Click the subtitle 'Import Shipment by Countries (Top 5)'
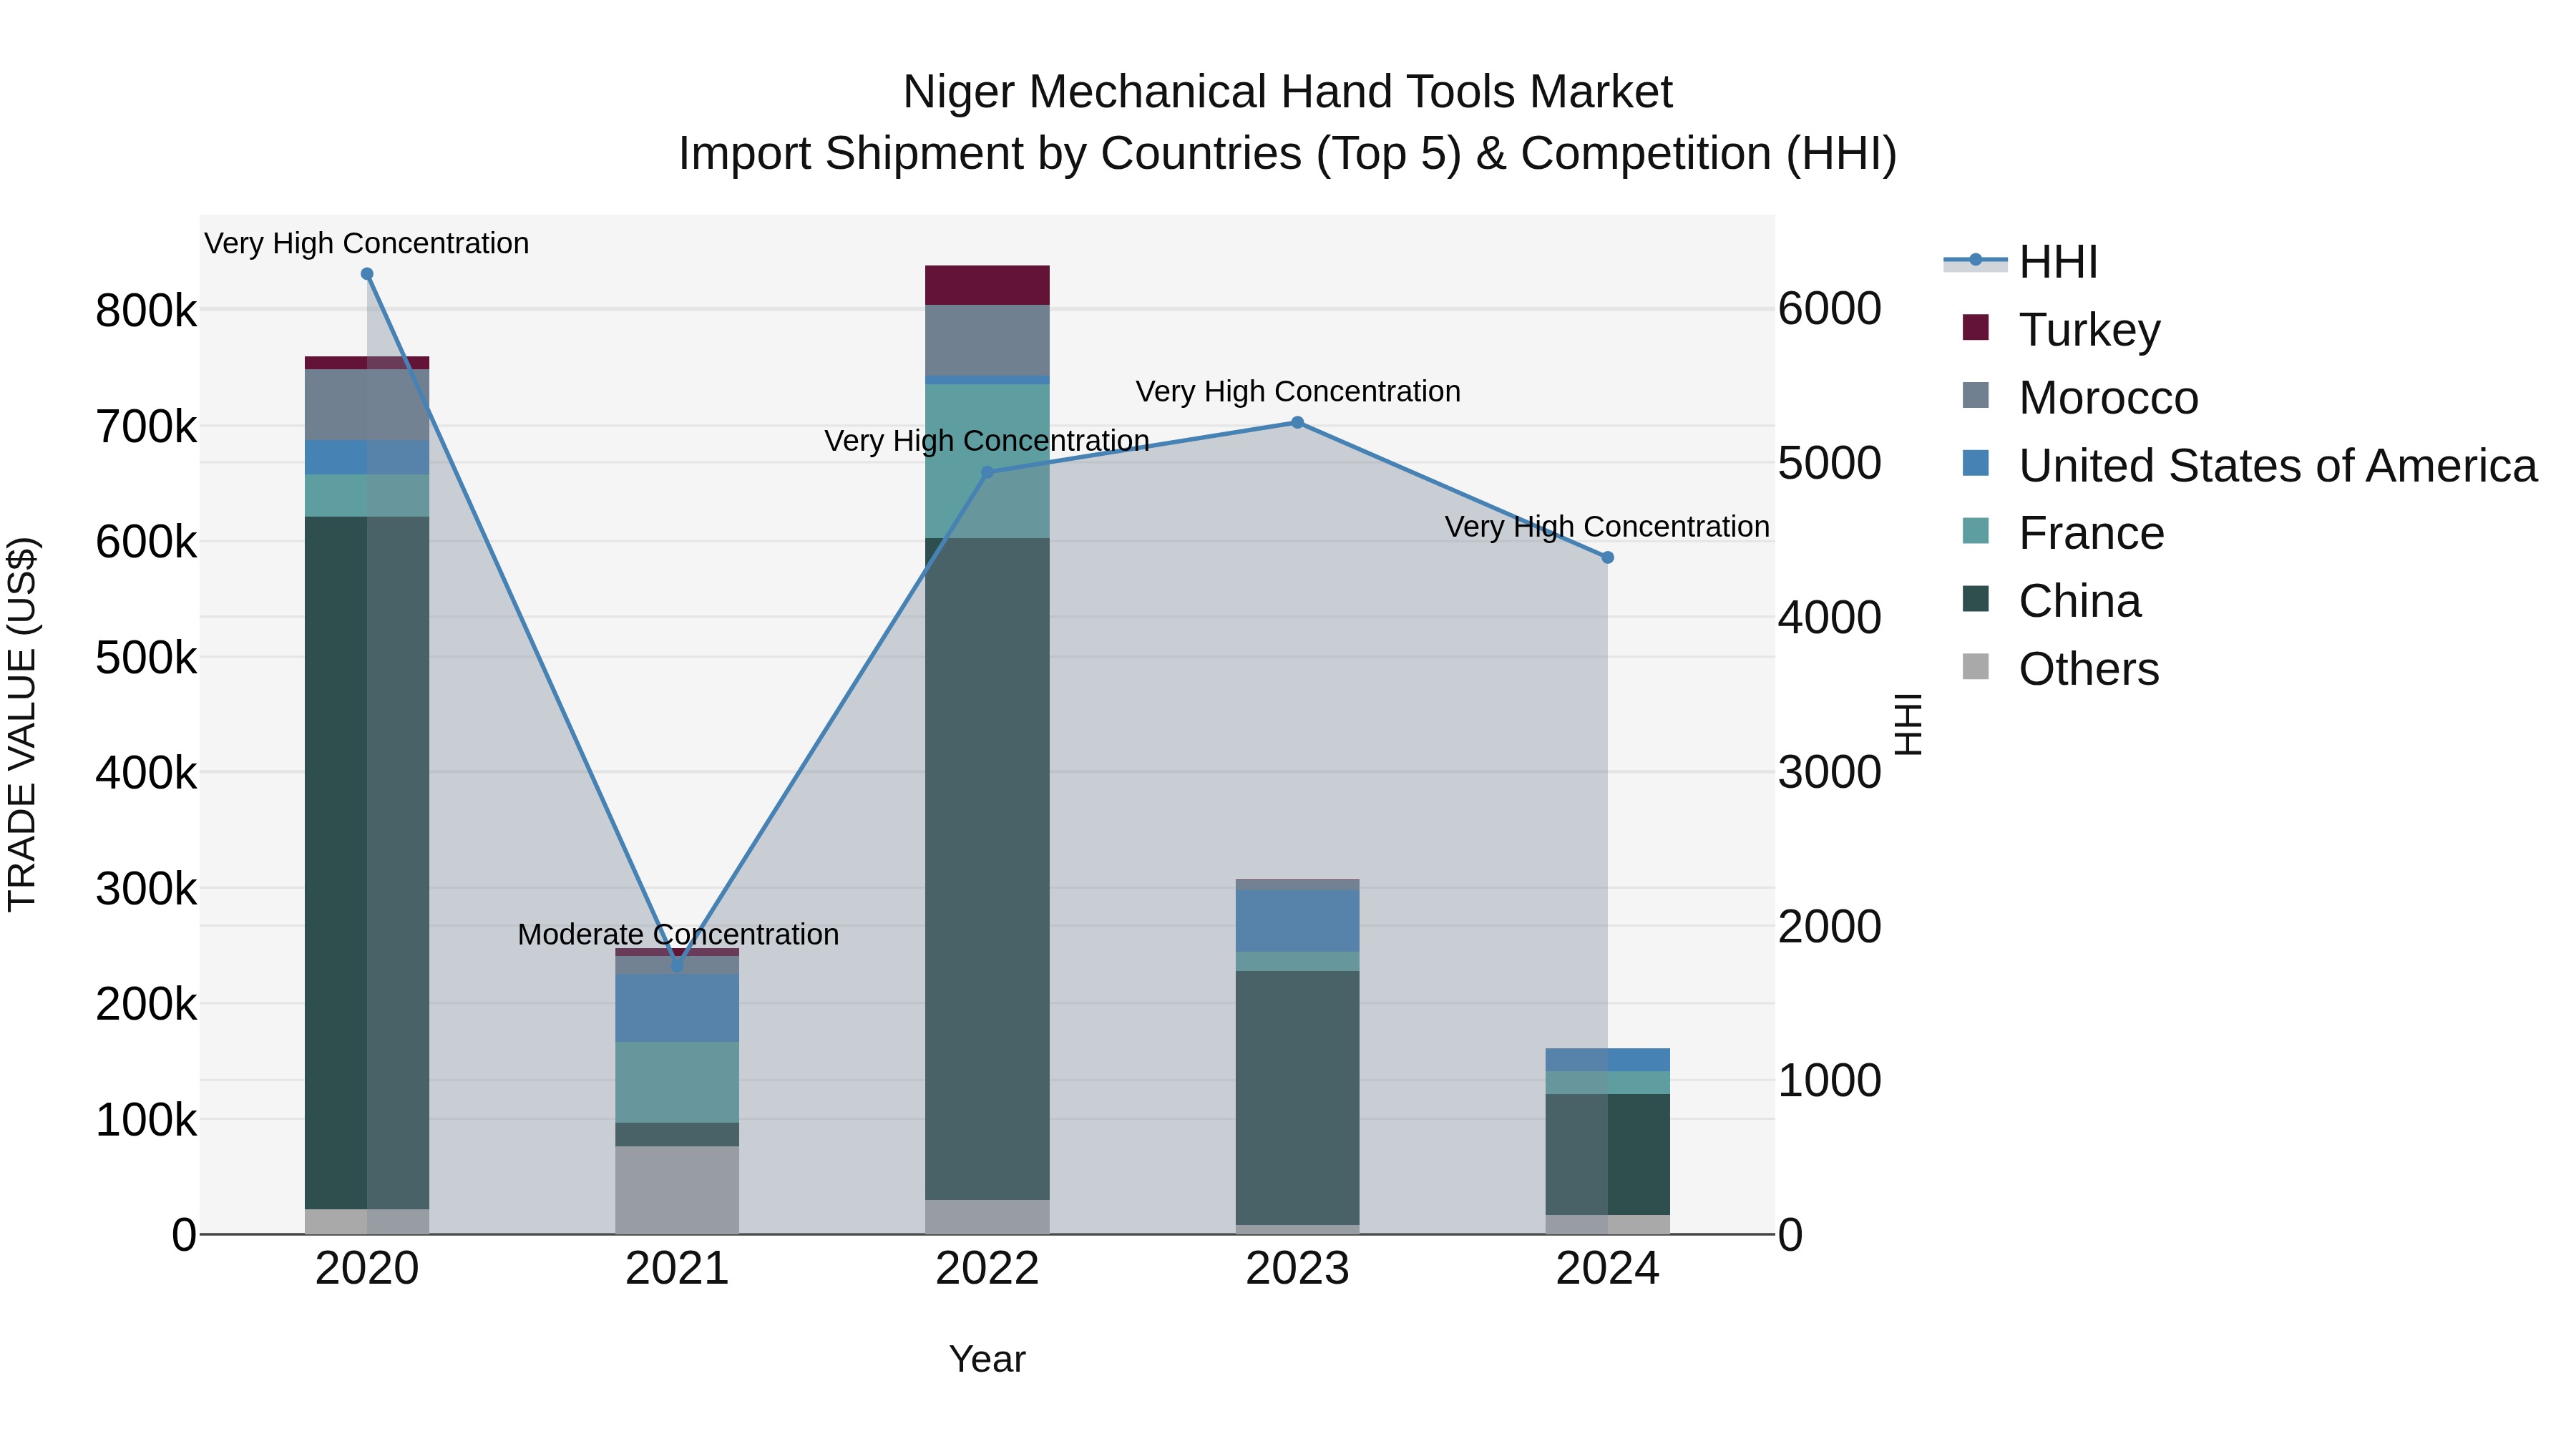 click(x=1070, y=154)
